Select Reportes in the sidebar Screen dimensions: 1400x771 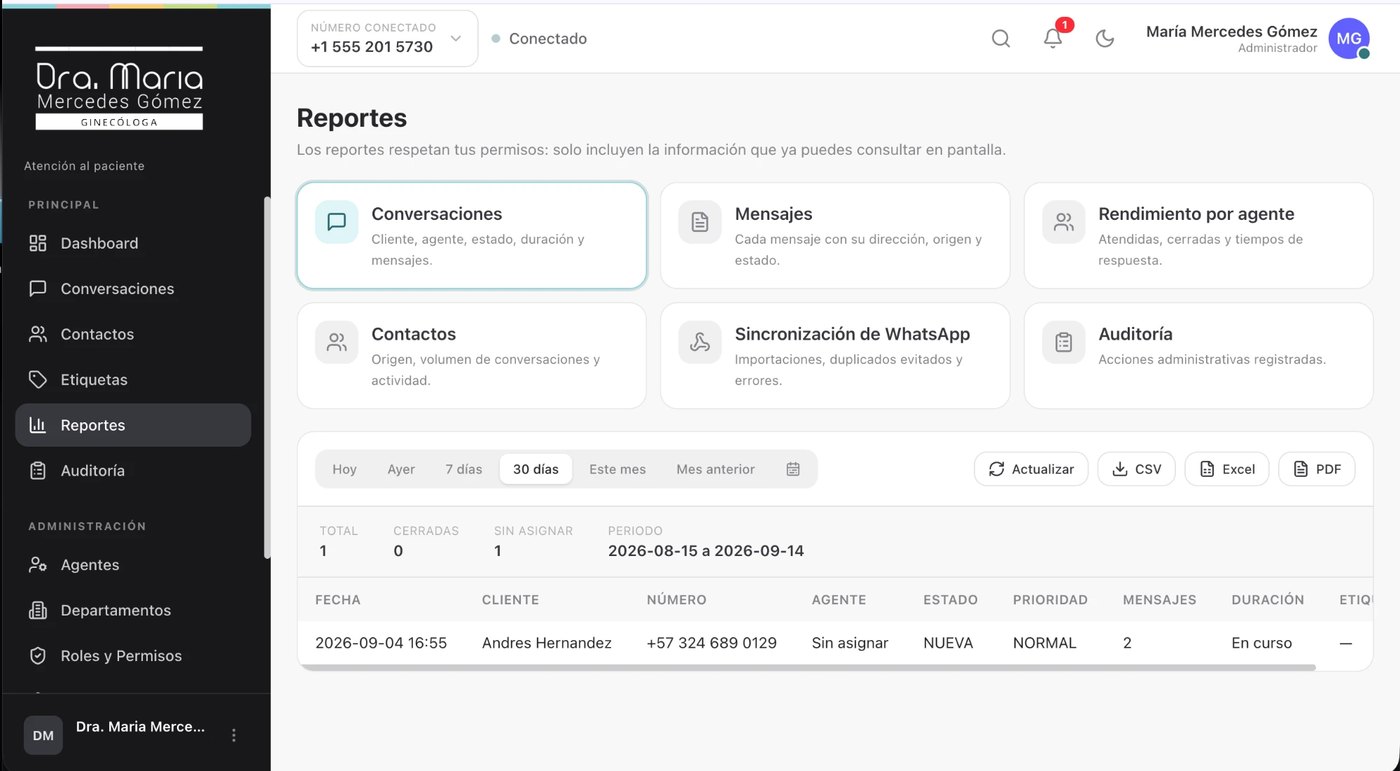tap(133, 425)
